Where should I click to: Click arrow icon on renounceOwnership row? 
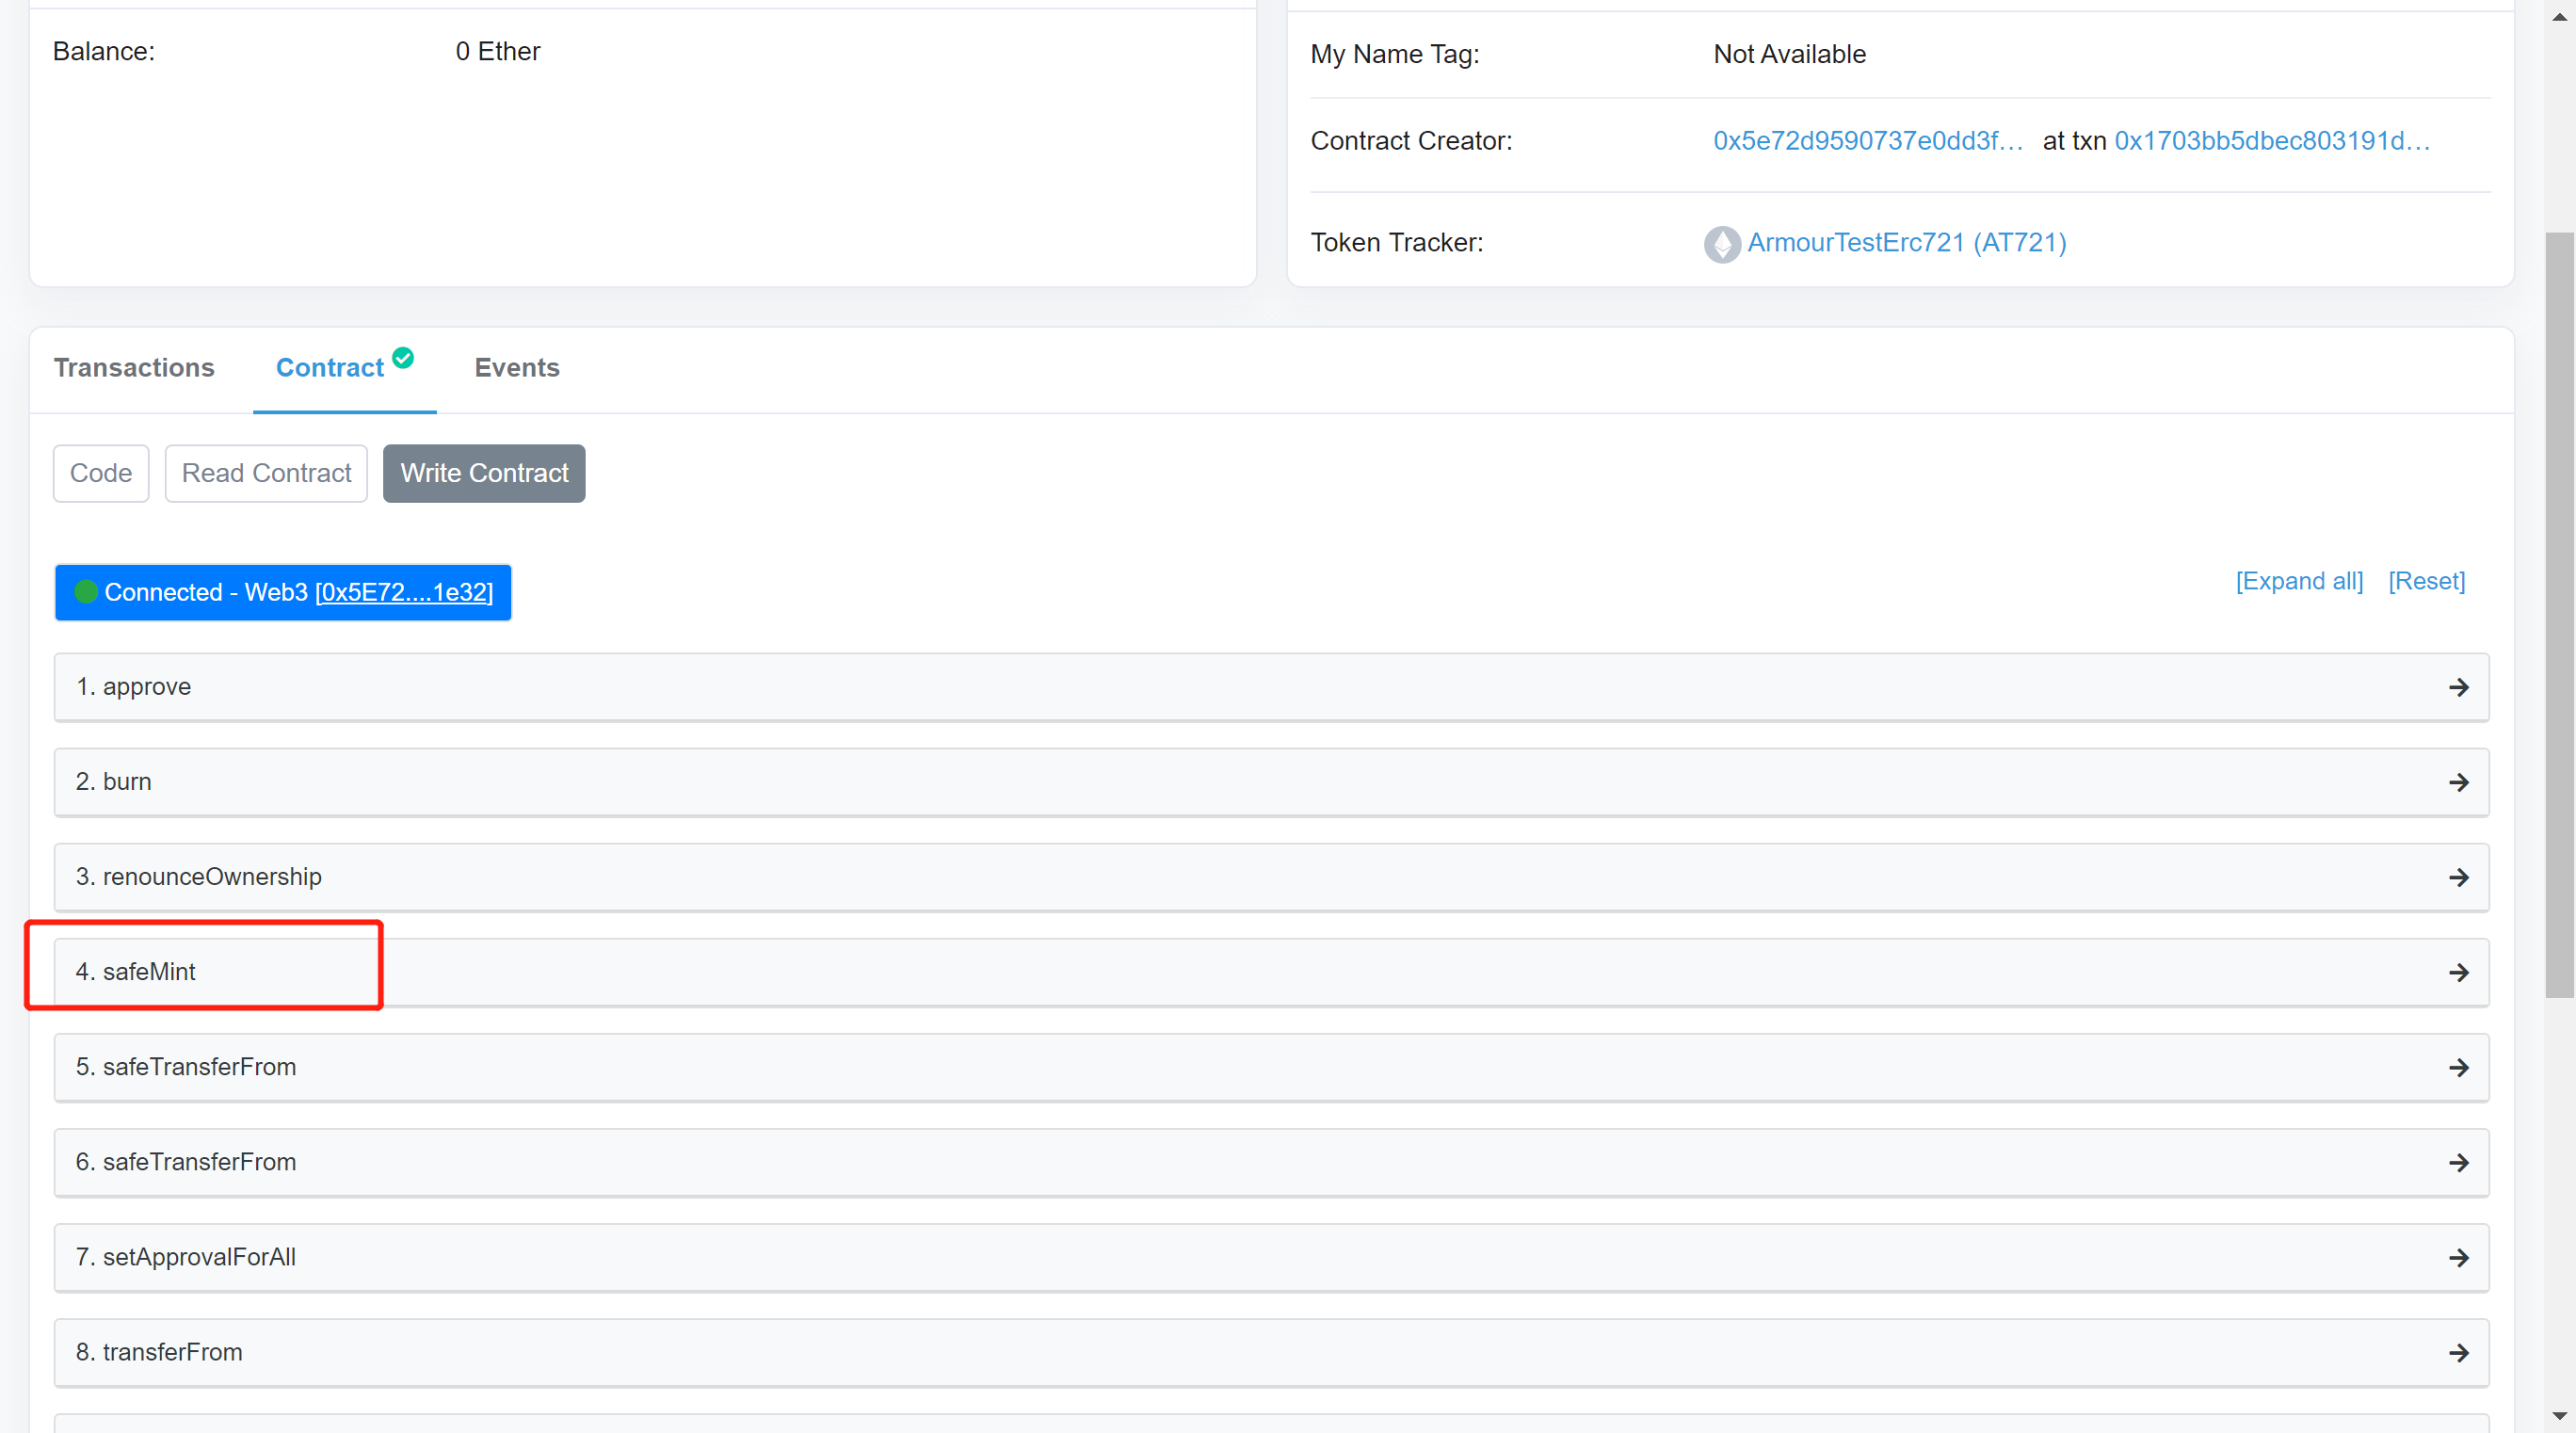[x=2458, y=877]
